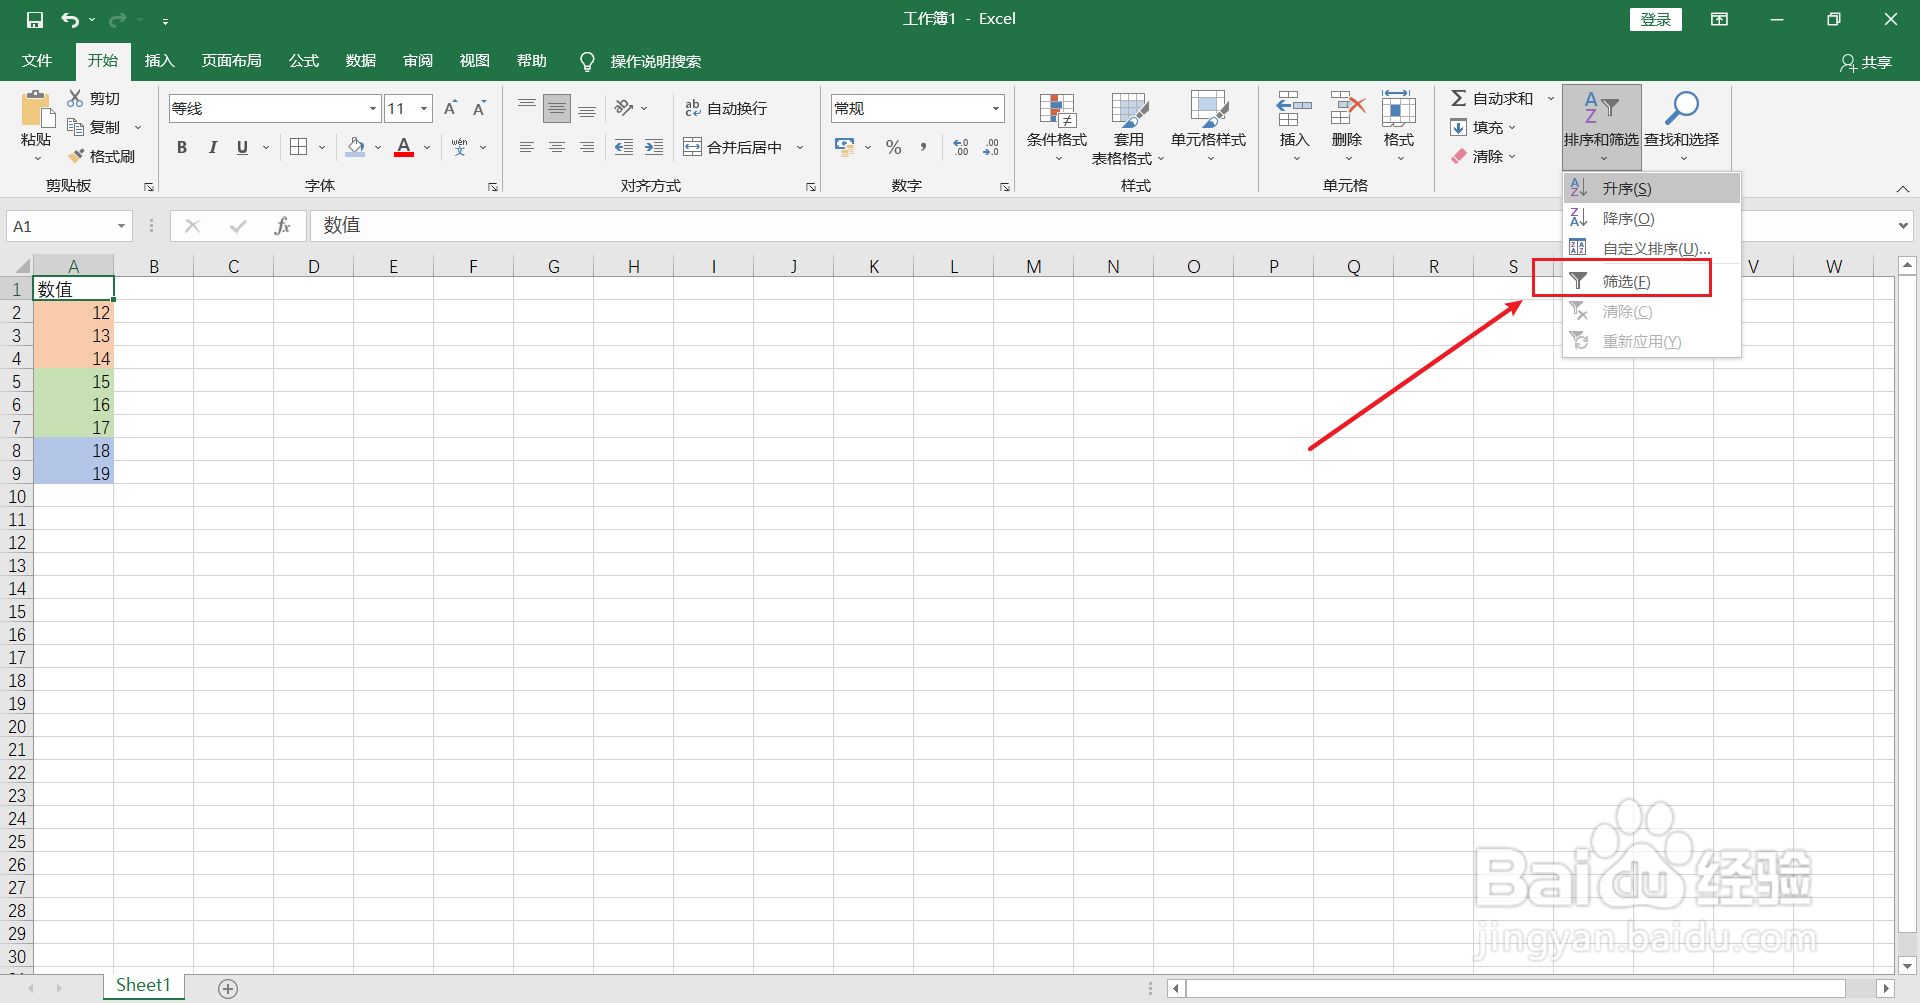
Task: Toggle Bold formatting
Action: (182, 147)
